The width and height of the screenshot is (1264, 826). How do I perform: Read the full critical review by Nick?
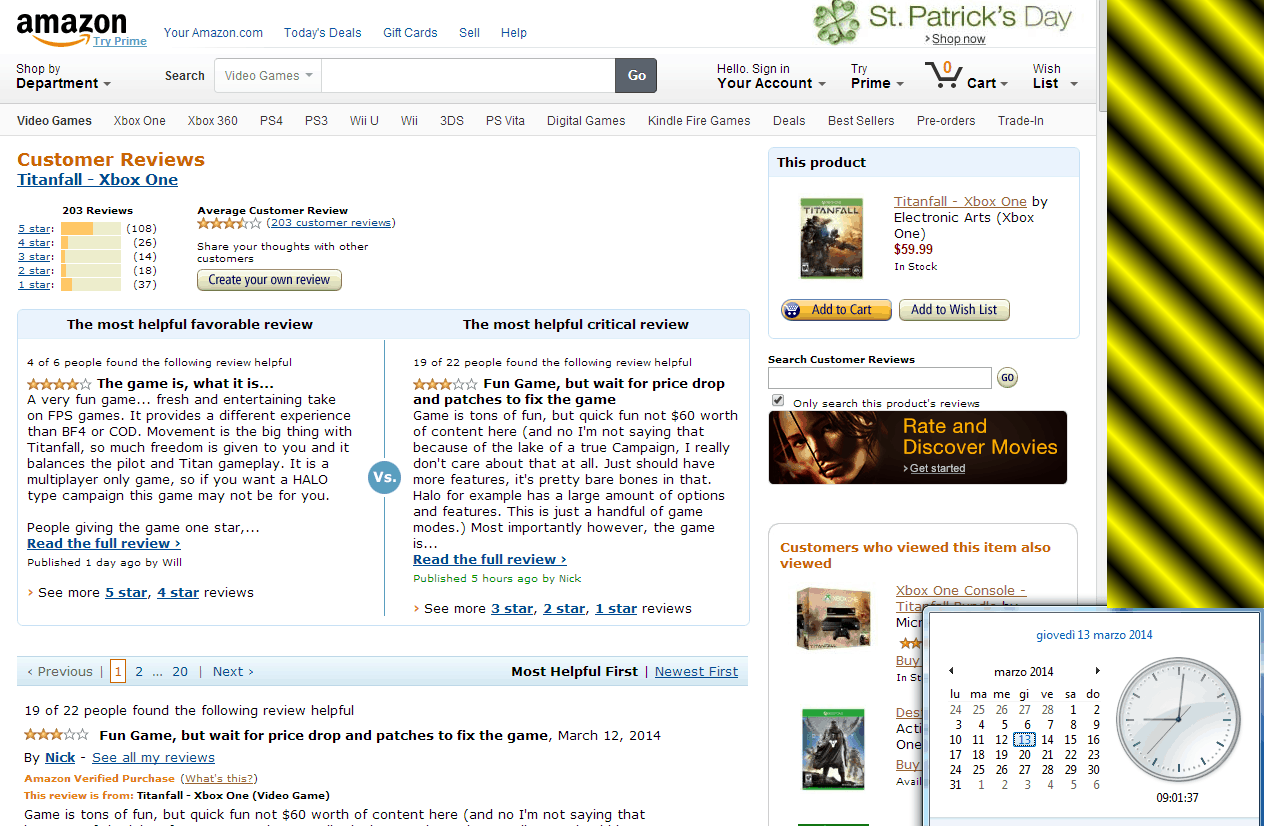click(x=489, y=560)
